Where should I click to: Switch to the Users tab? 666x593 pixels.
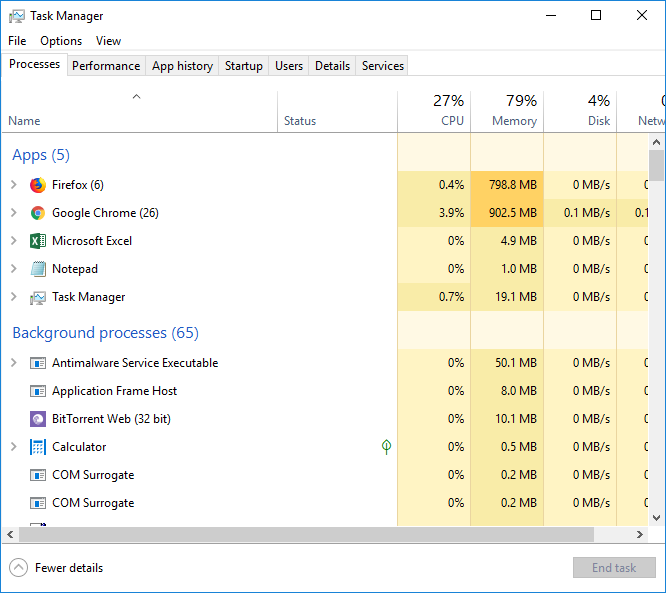click(x=289, y=66)
